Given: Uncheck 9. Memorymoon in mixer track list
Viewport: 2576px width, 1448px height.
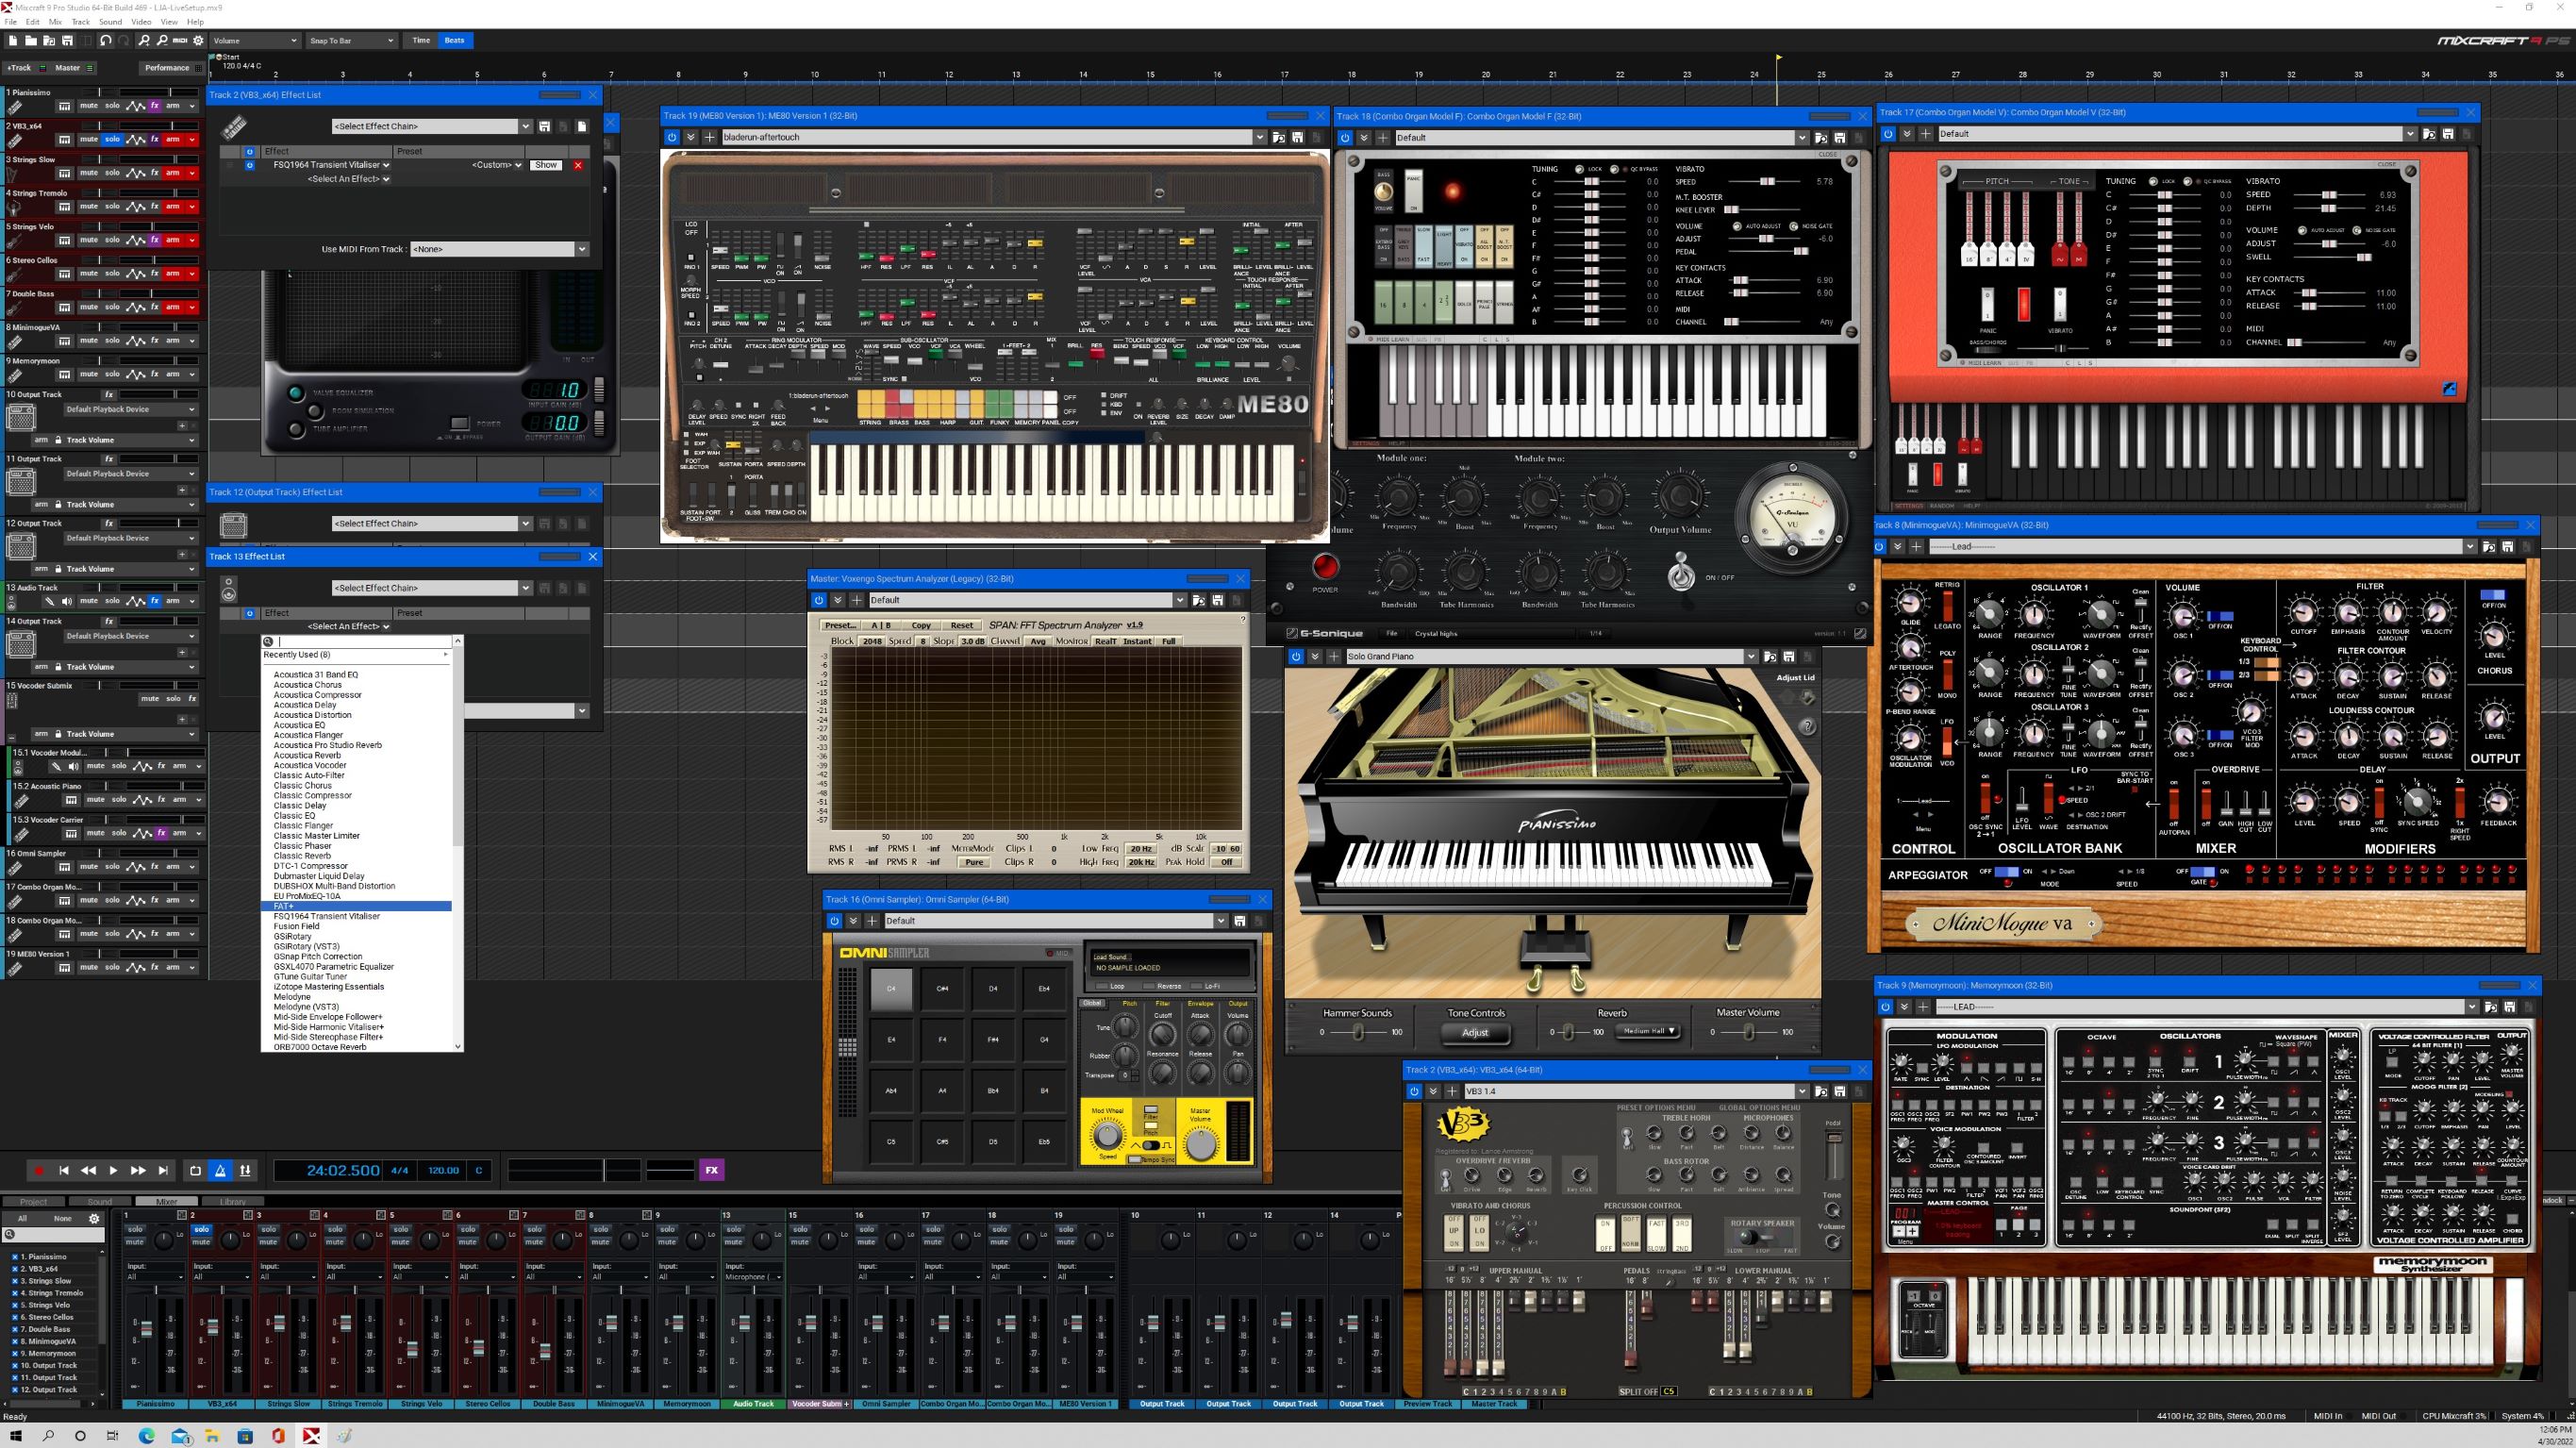Looking at the screenshot, I should (15, 1354).
